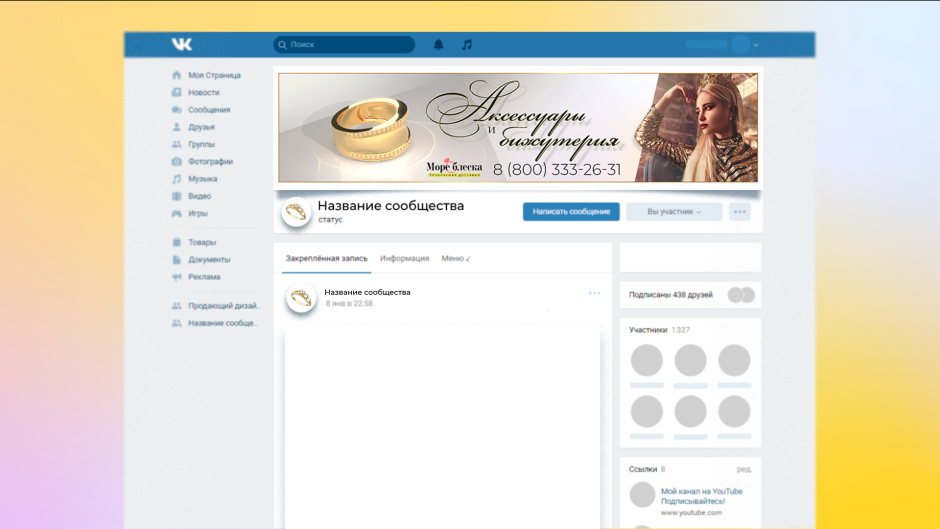
Task: Click the search magnifier icon
Action: (282, 44)
